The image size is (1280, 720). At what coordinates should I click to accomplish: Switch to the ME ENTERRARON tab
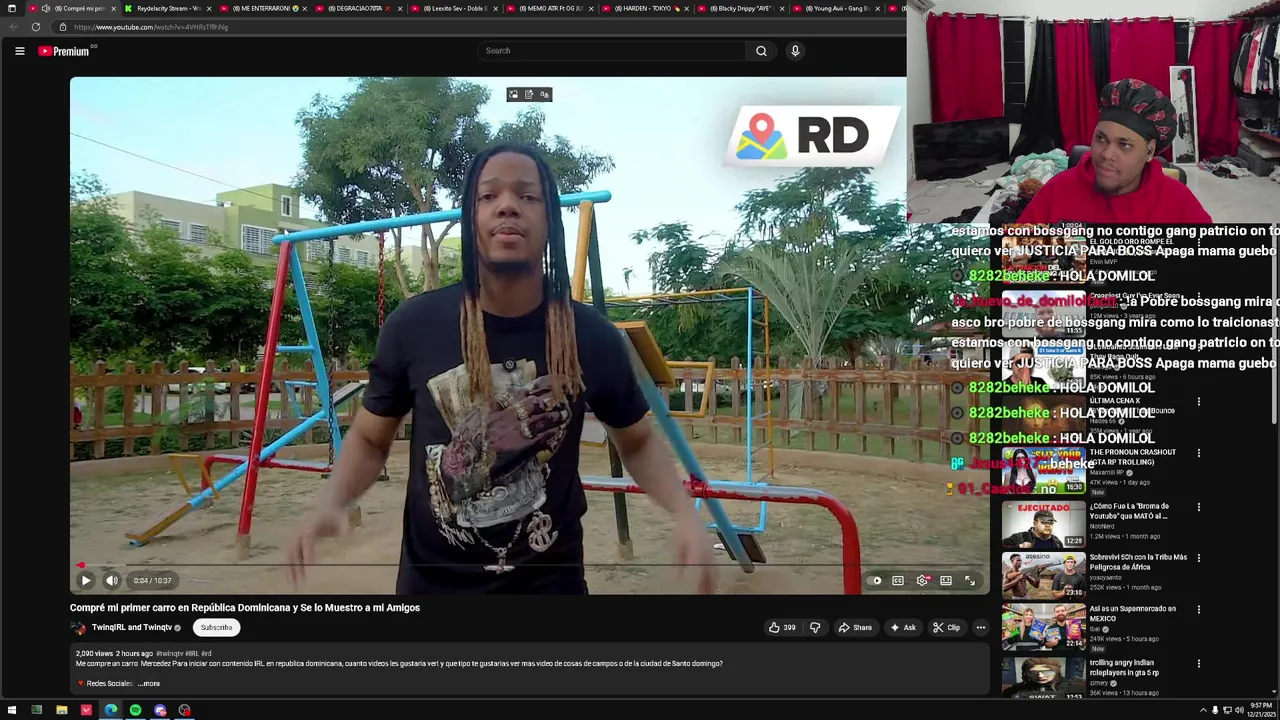click(x=264, y=8)
